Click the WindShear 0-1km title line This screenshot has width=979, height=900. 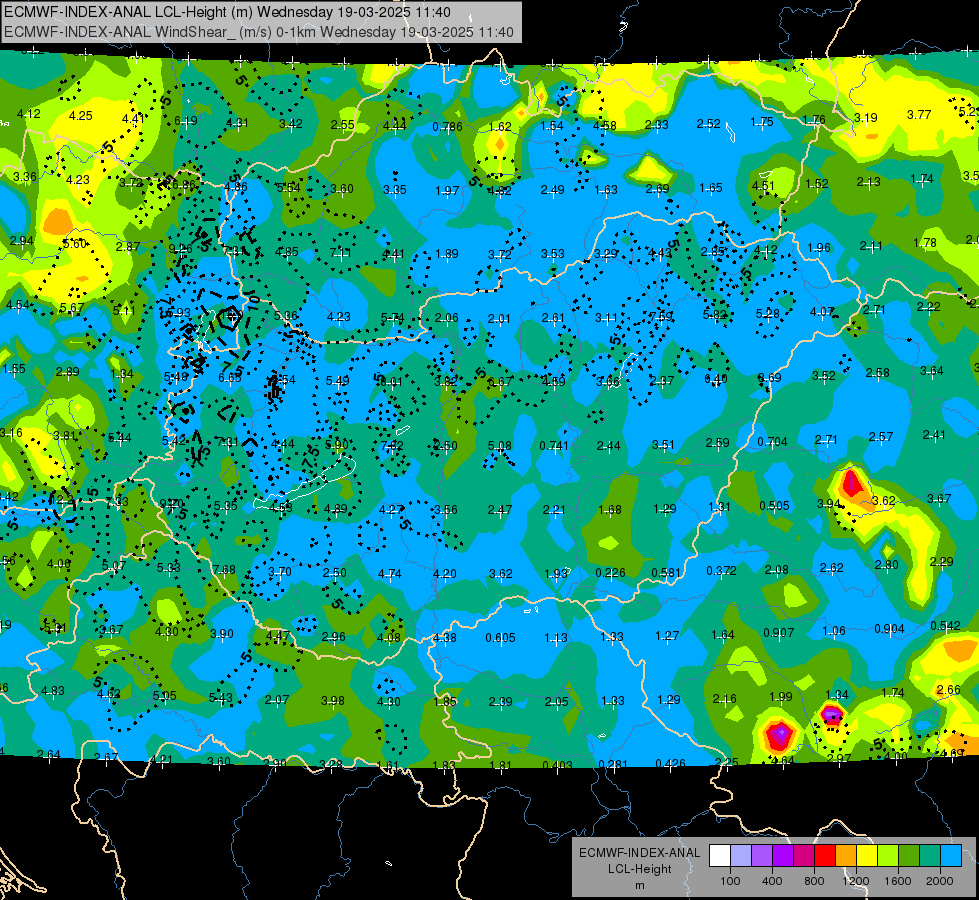258,32
